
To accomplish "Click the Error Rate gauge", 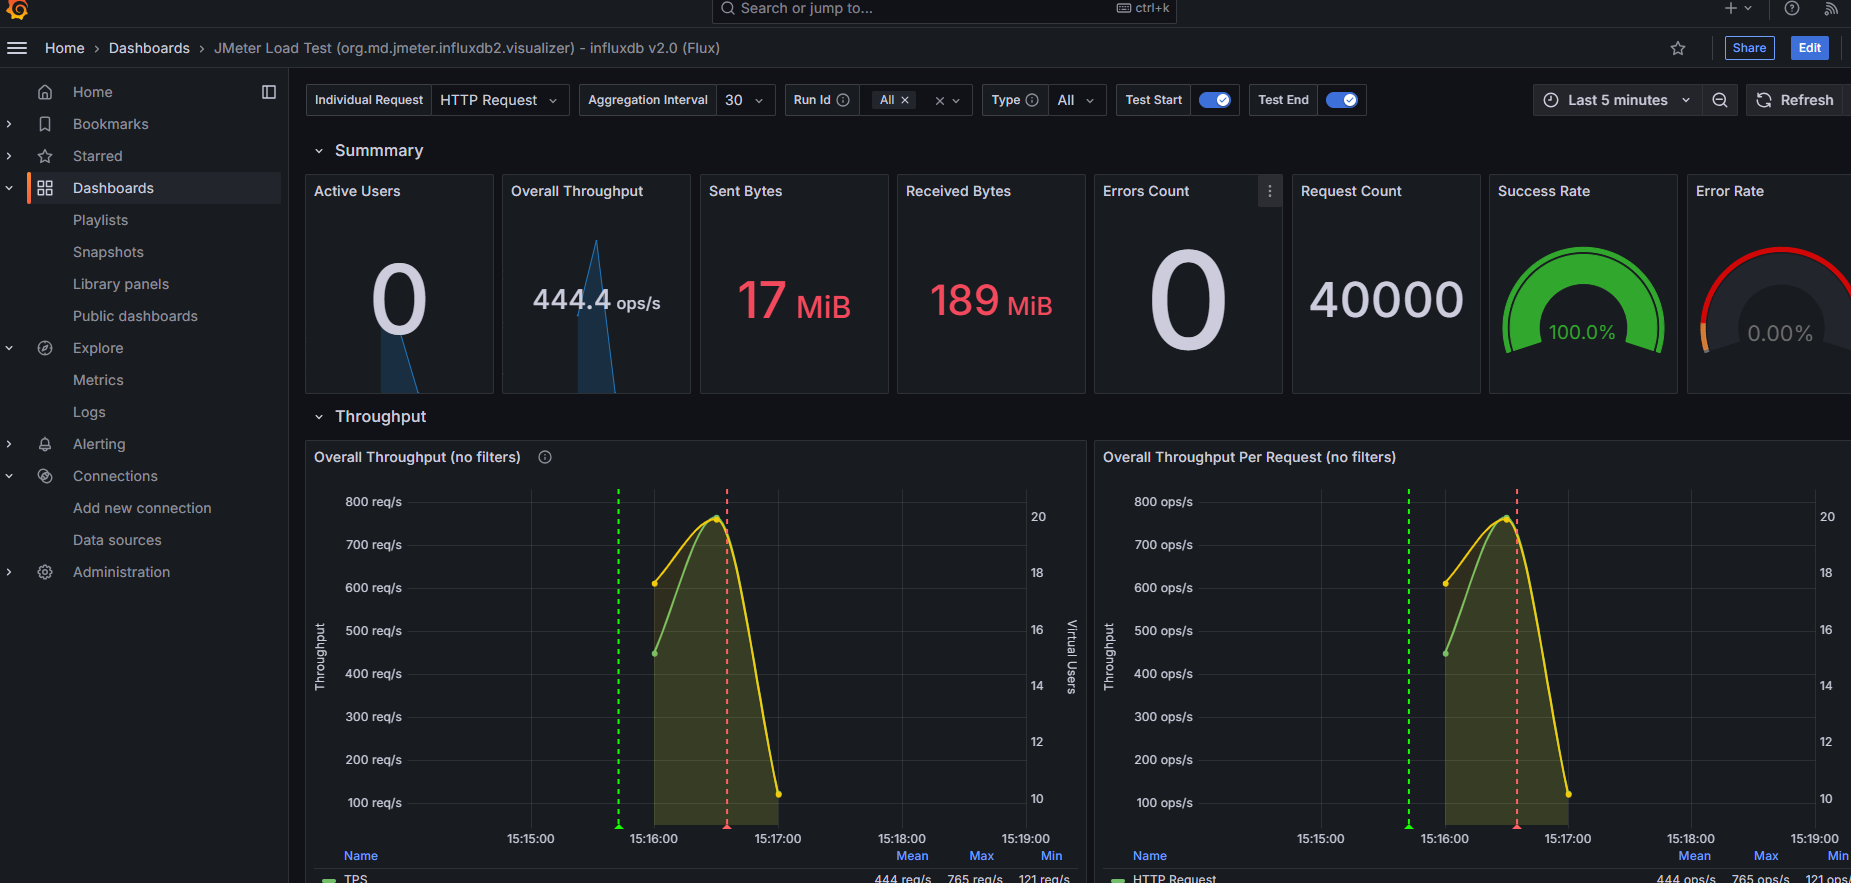I will [x=1775, y=300].
